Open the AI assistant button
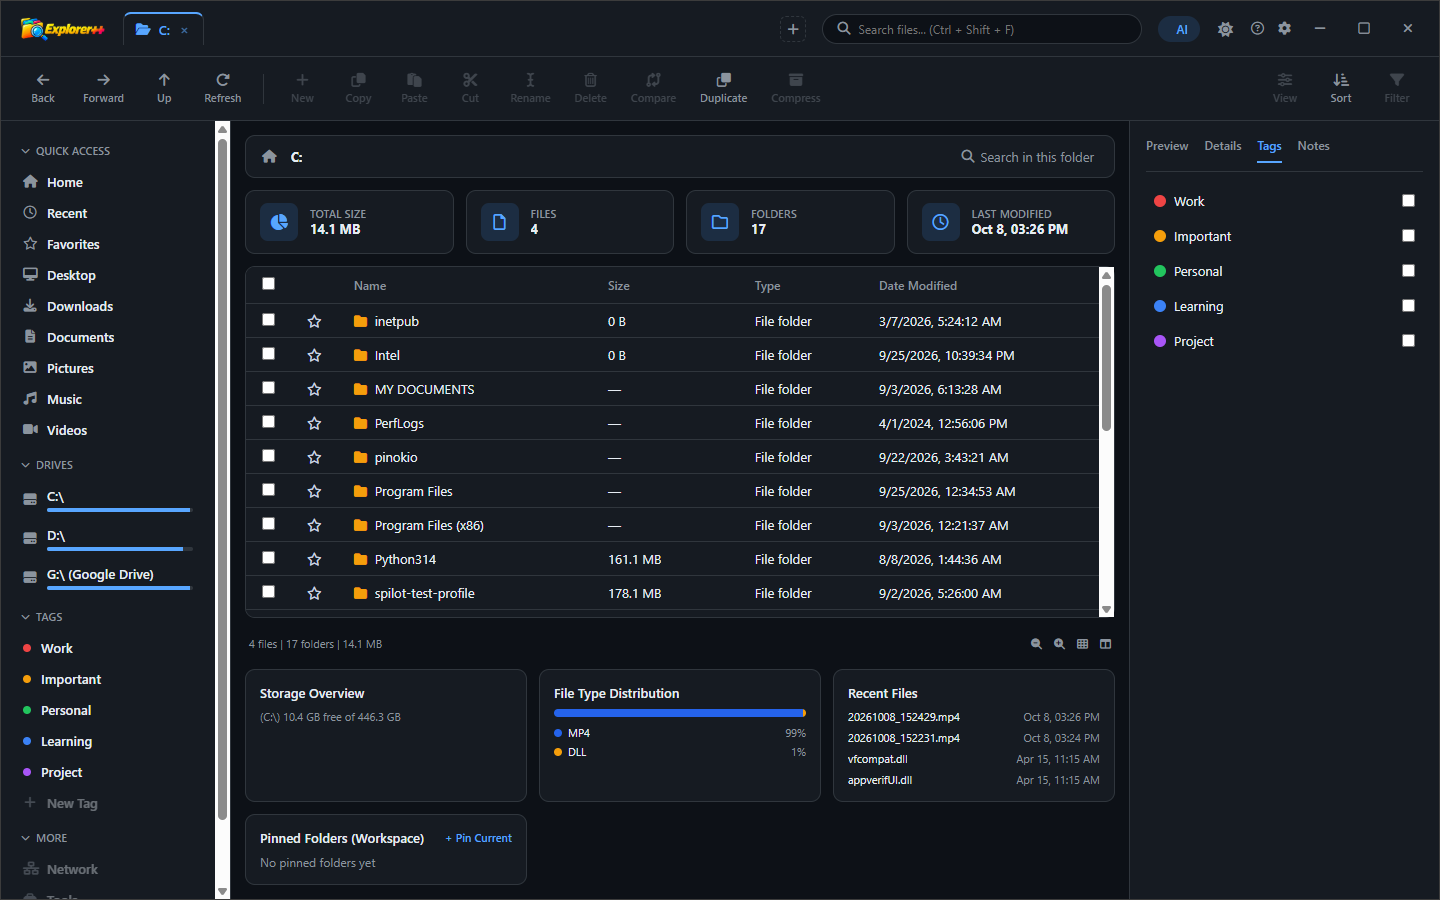Image resolution: width=1440 pixels, height=900 pixels. [x=1180, y=29]
